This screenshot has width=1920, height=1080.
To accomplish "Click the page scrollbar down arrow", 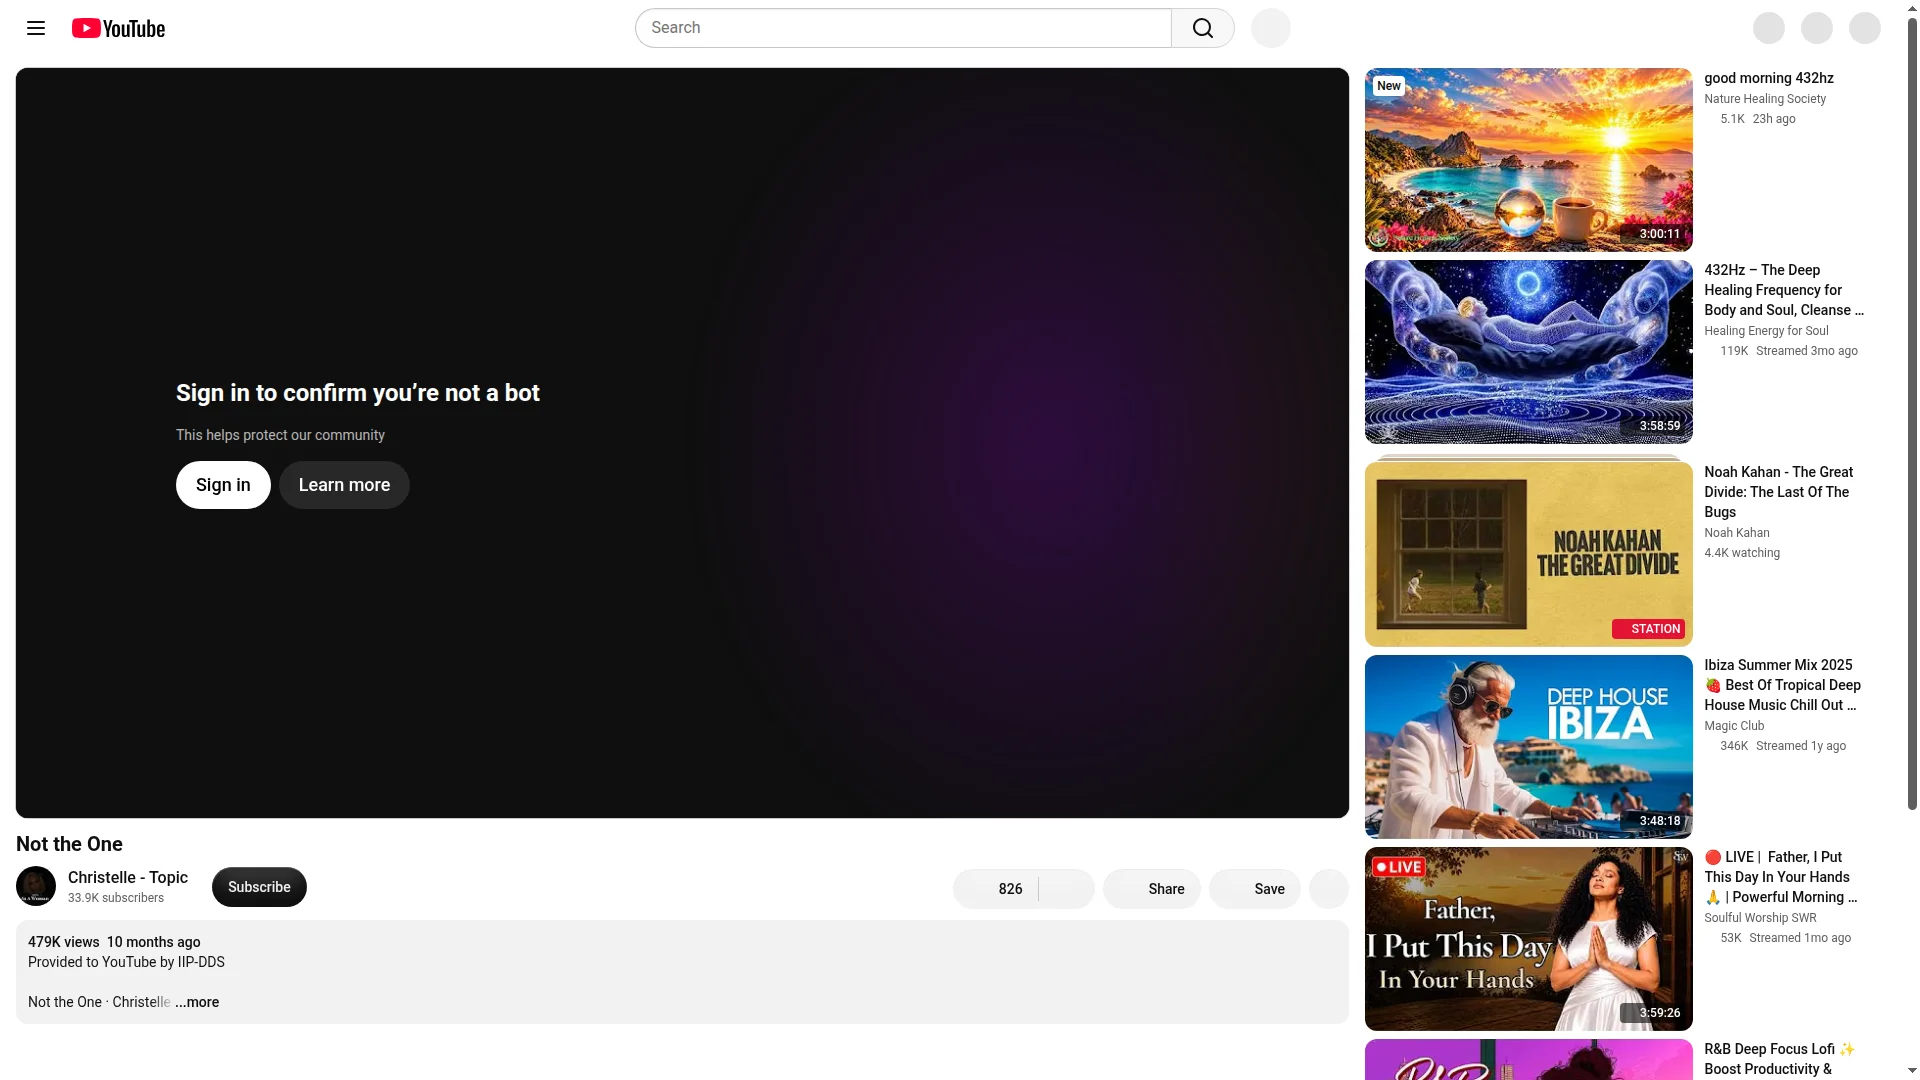I will point(1912,1071).
